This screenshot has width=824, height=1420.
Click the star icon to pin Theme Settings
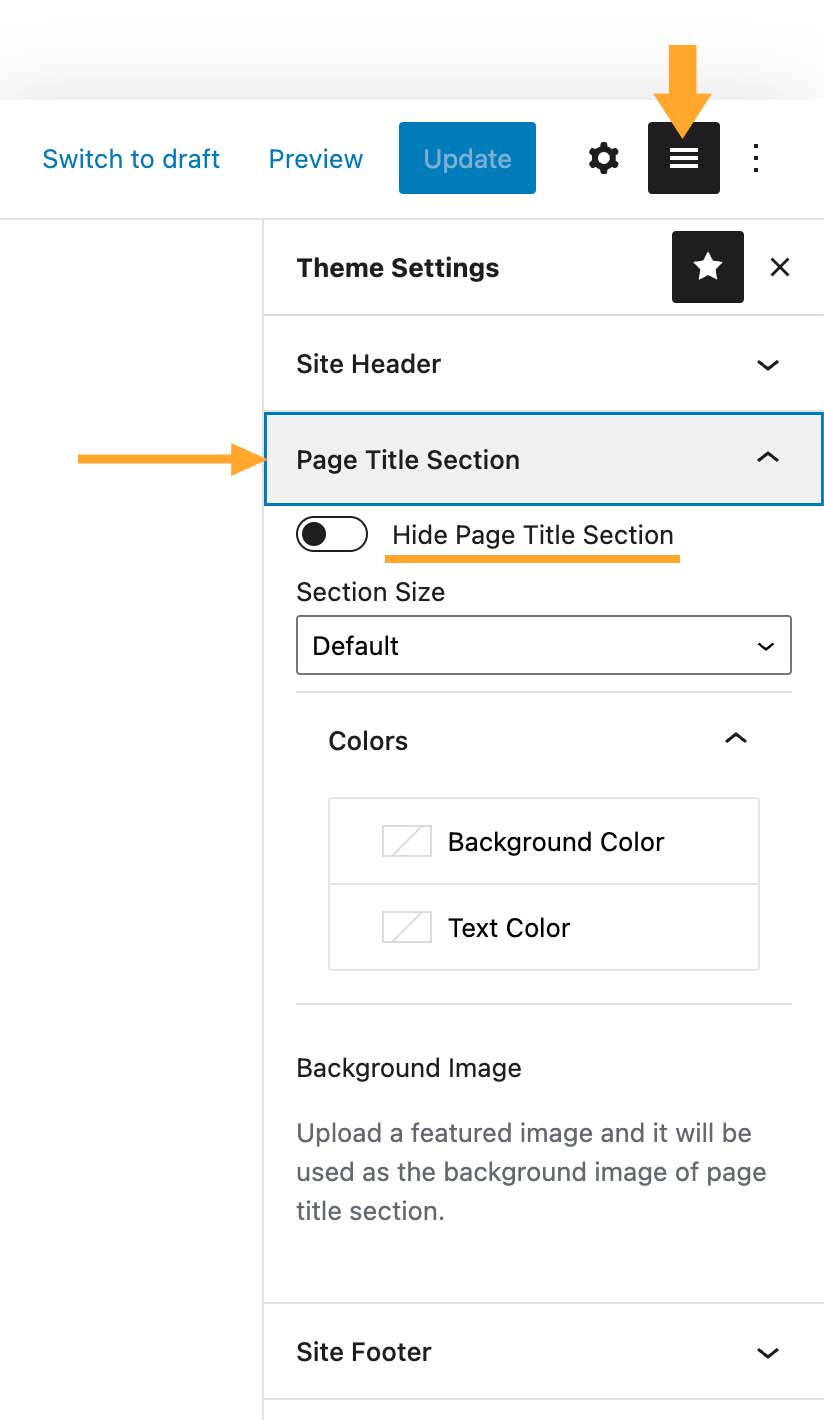(708, 267)
